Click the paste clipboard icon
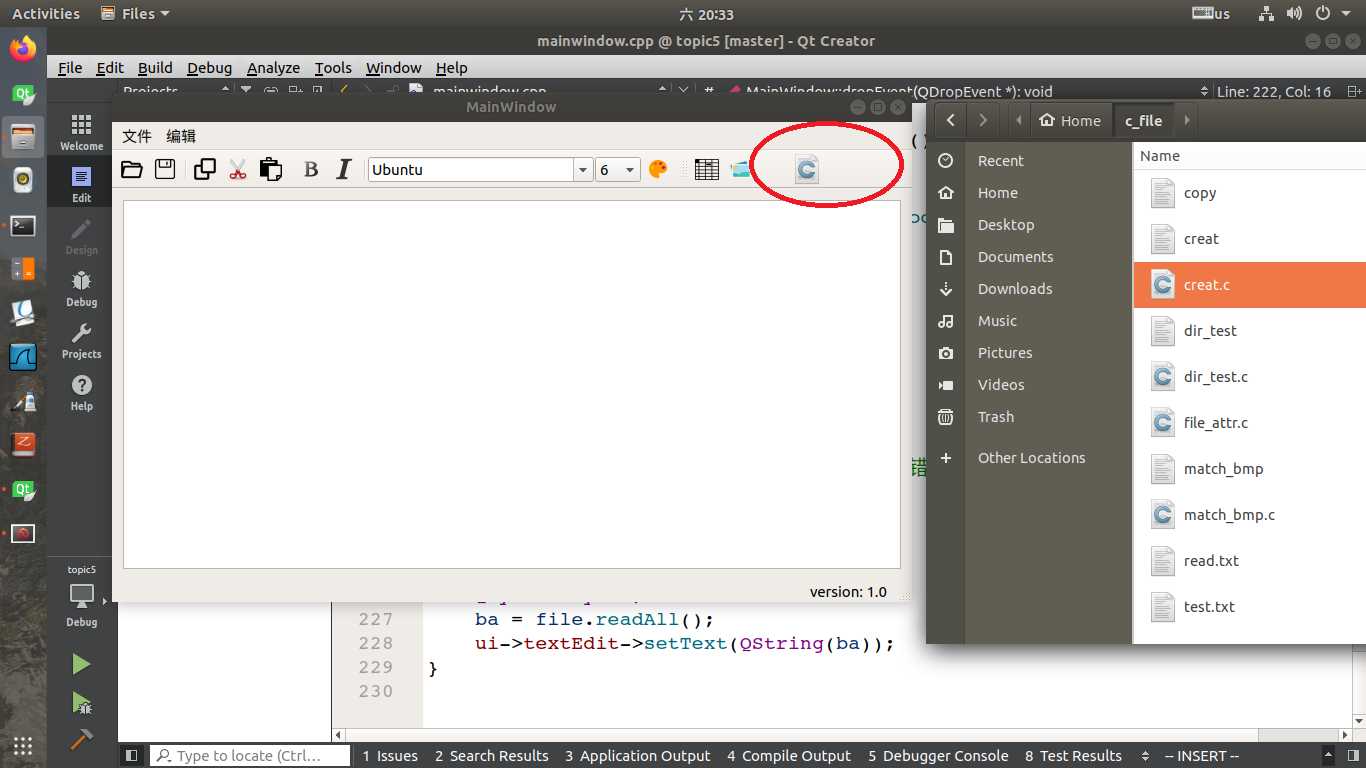The width and height of the screenshot is (1366, 768). coord(270,170)
